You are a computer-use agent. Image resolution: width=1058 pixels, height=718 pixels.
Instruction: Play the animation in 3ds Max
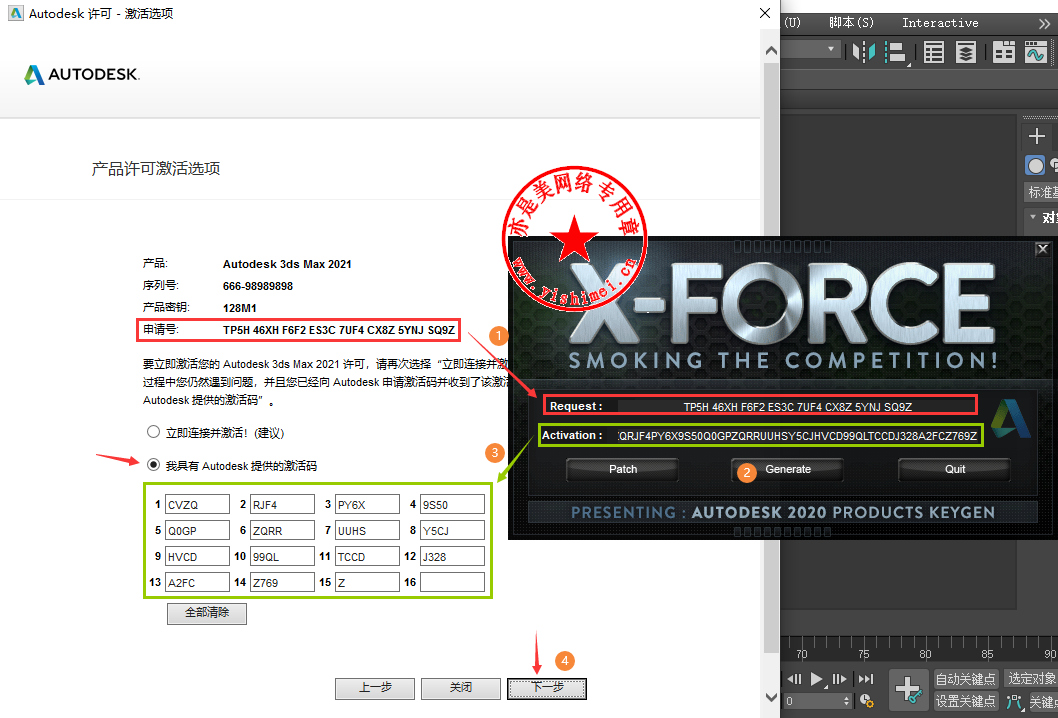pyautogui.click(x=818, y=679)
